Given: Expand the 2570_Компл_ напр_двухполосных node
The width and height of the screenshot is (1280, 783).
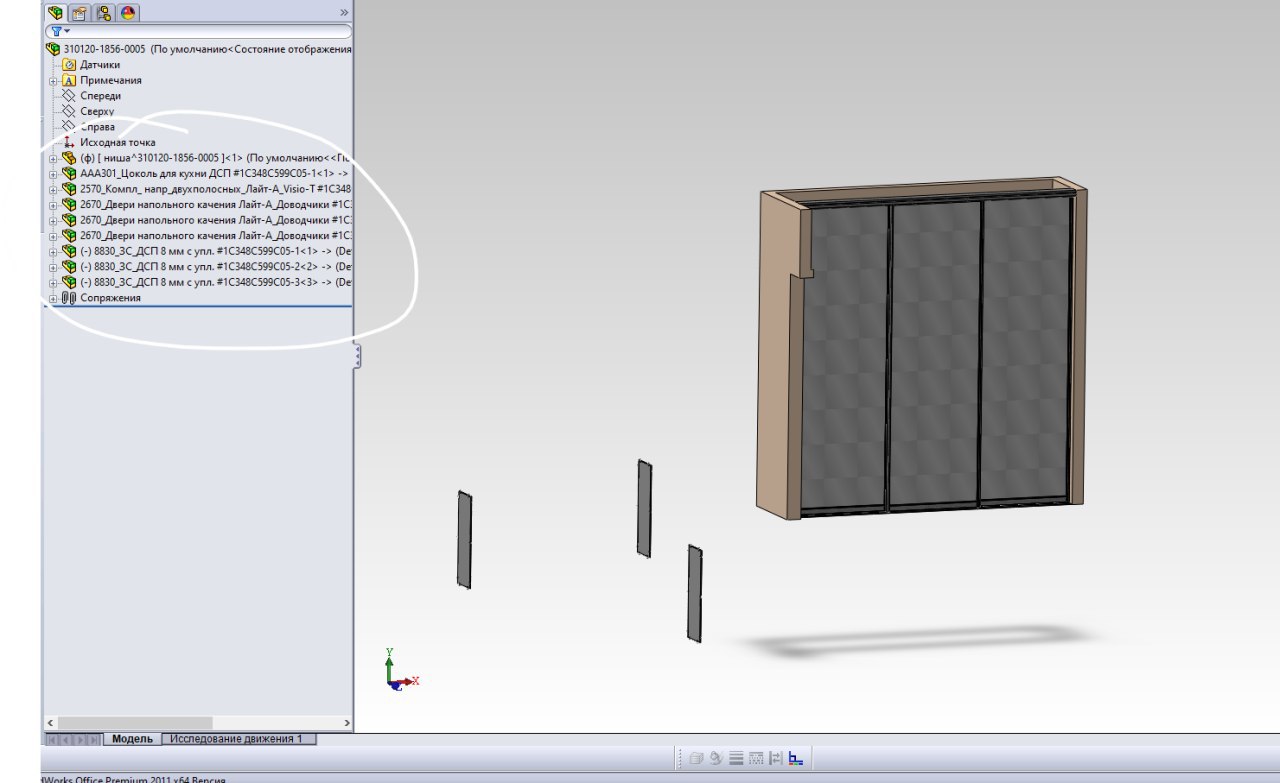Looking at the screenshot, I should [52, 189].
